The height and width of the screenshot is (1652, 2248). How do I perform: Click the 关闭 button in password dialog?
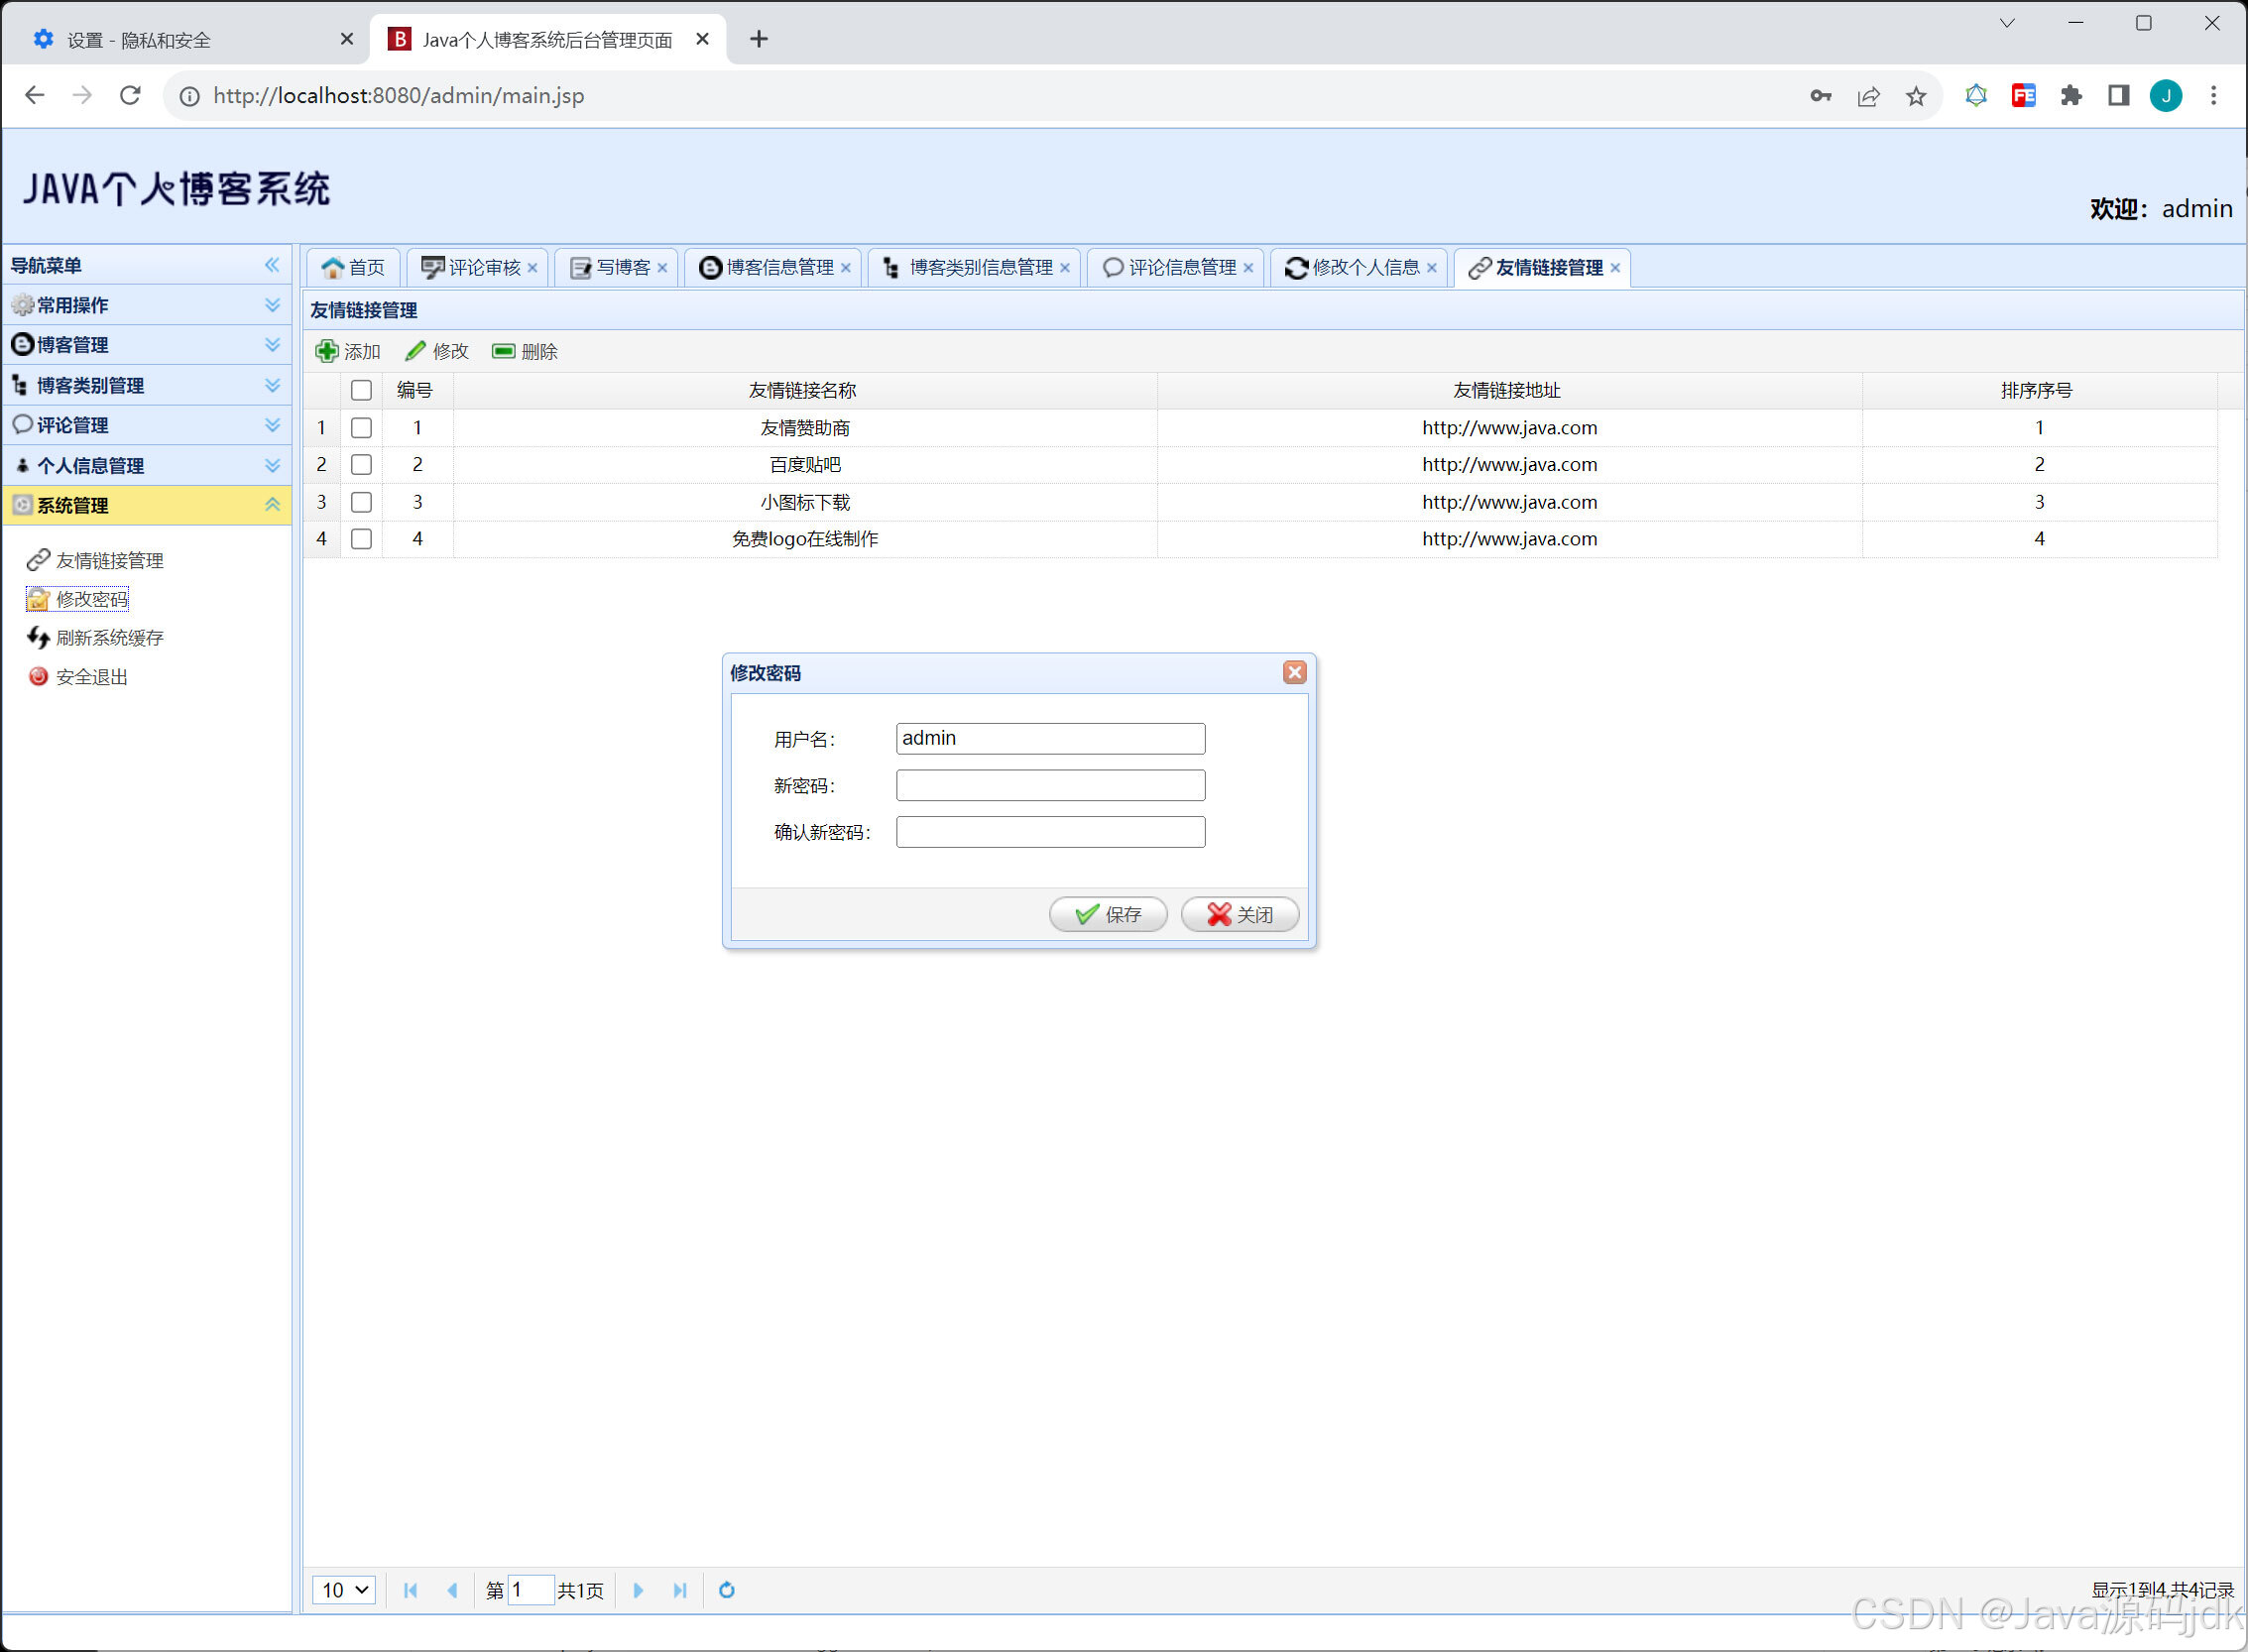click(1239, 913)
